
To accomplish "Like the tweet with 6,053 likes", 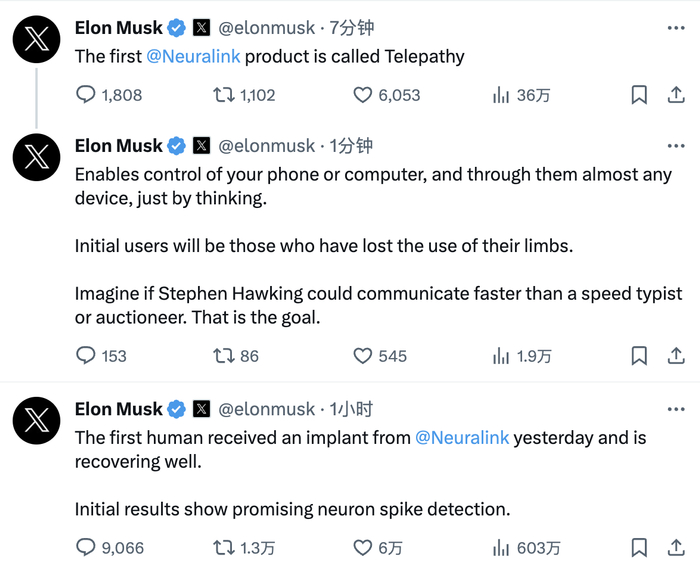I will coord(363,95).
